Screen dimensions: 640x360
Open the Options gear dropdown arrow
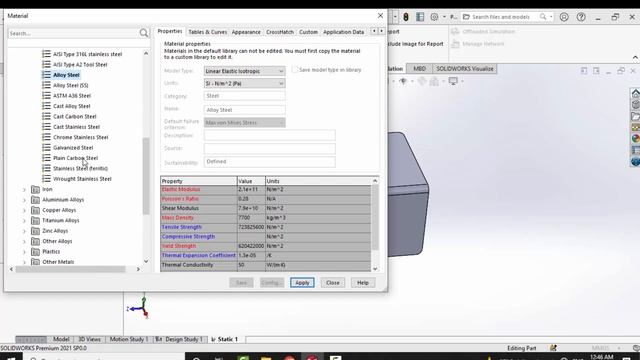(444, 17)
